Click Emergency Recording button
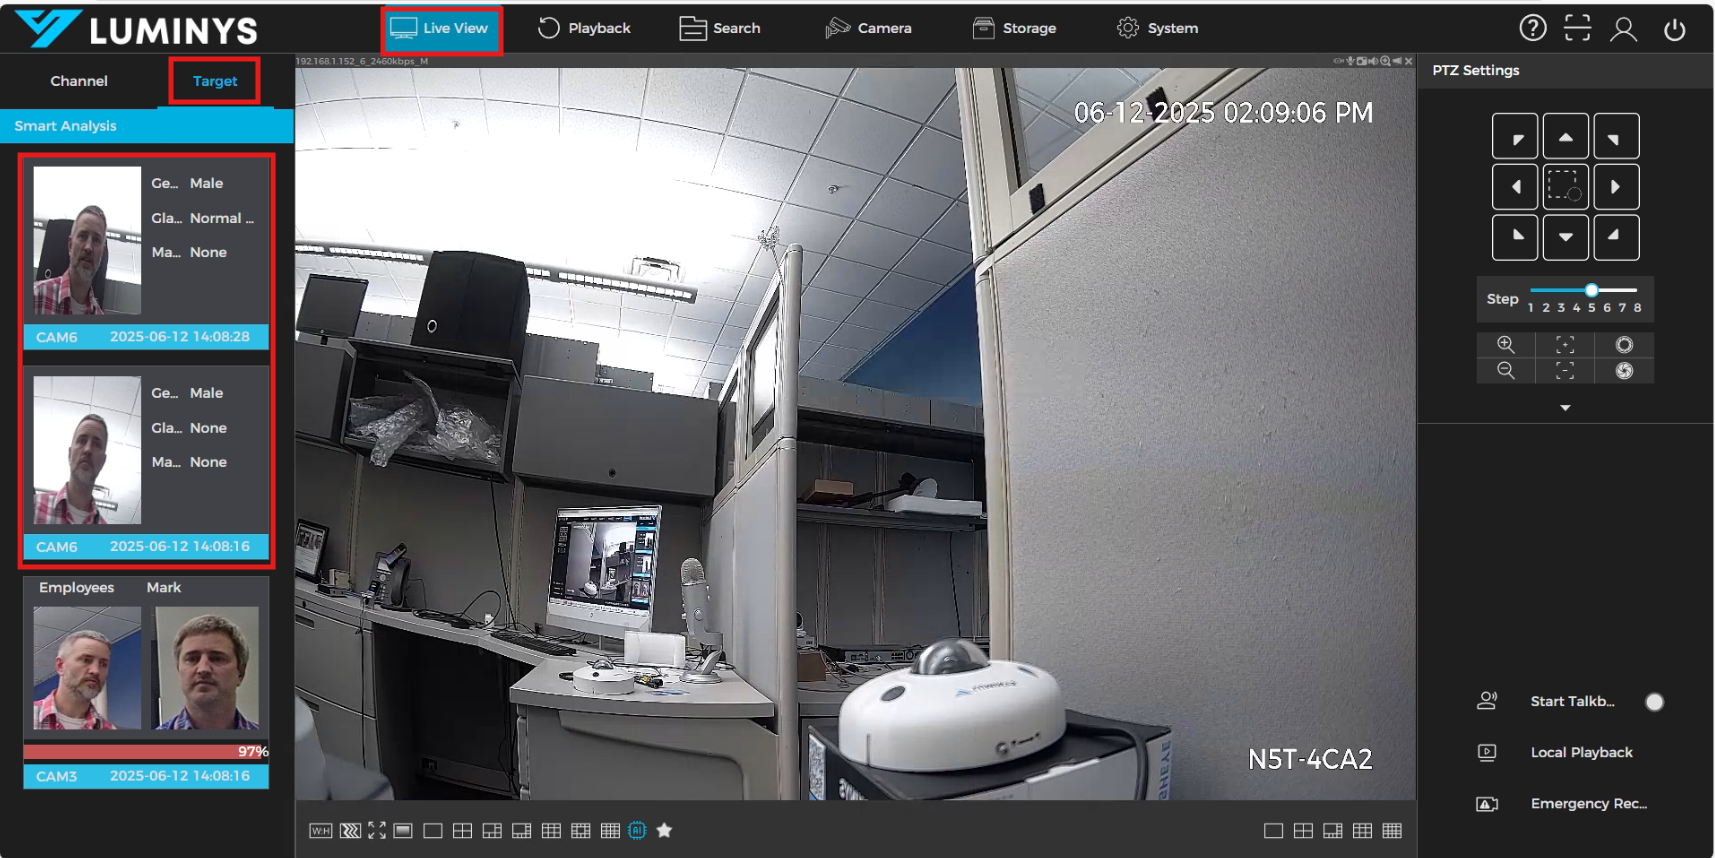The image size is (1715, 858). tap(1587, 804)
